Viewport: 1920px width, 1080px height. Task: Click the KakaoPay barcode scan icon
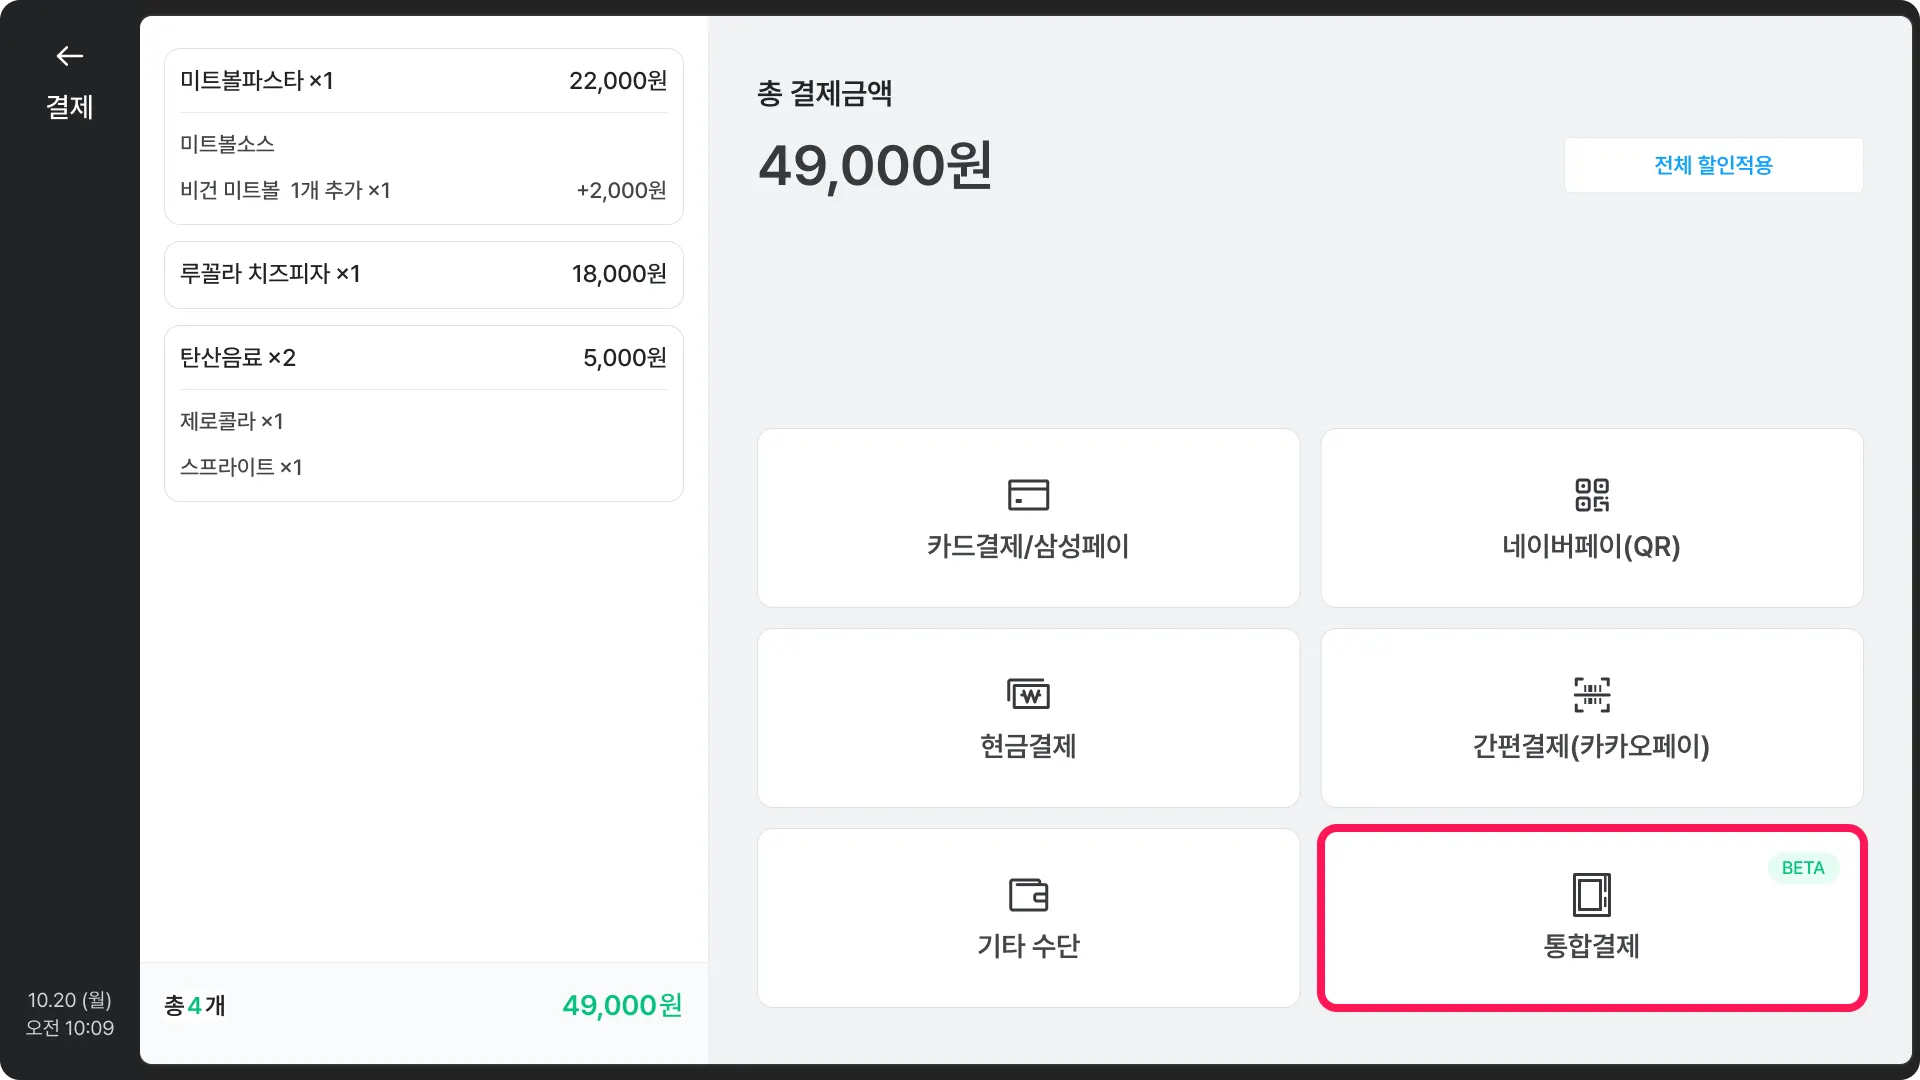click(x=1591, y=694)
